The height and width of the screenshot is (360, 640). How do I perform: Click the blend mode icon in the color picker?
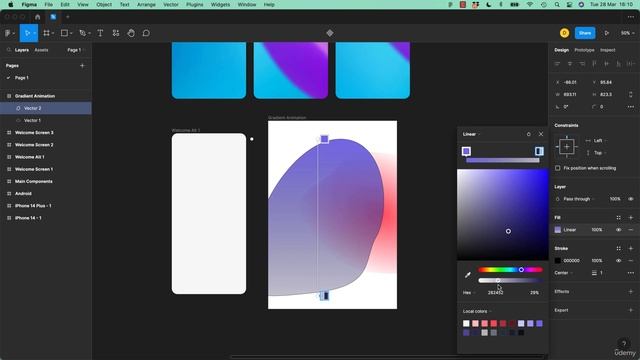coord(529,134)
